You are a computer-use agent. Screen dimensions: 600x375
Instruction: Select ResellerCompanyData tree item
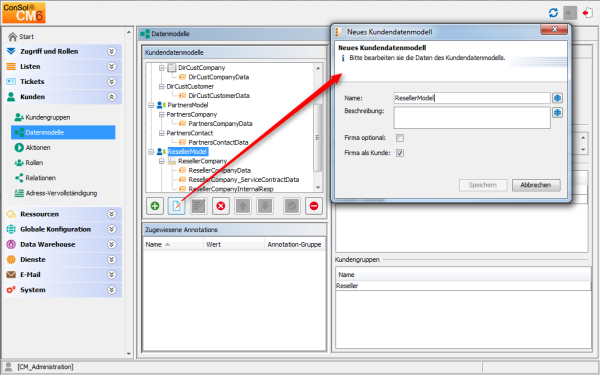click(x=220, y=170)
